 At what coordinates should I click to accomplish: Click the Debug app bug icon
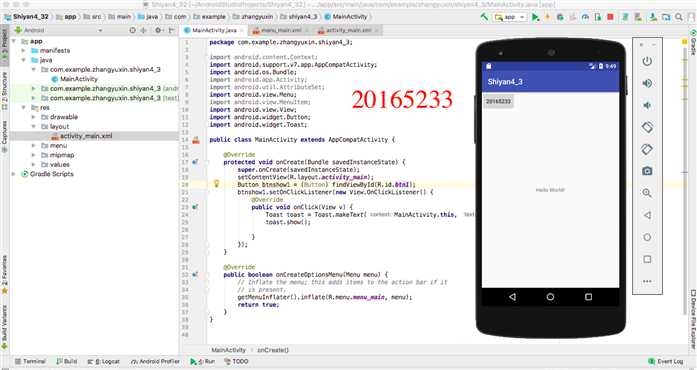point(560,17)
